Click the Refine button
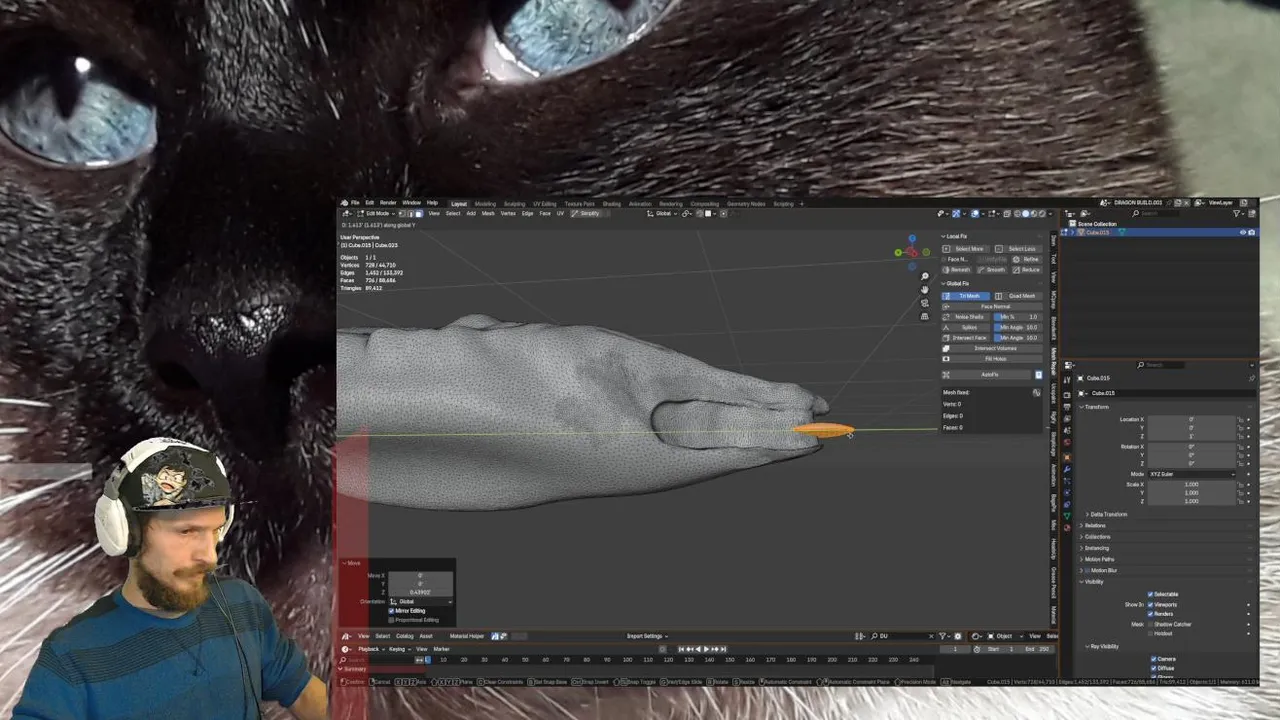This screenshot has height=720, width=1280. click(1025, 259)
